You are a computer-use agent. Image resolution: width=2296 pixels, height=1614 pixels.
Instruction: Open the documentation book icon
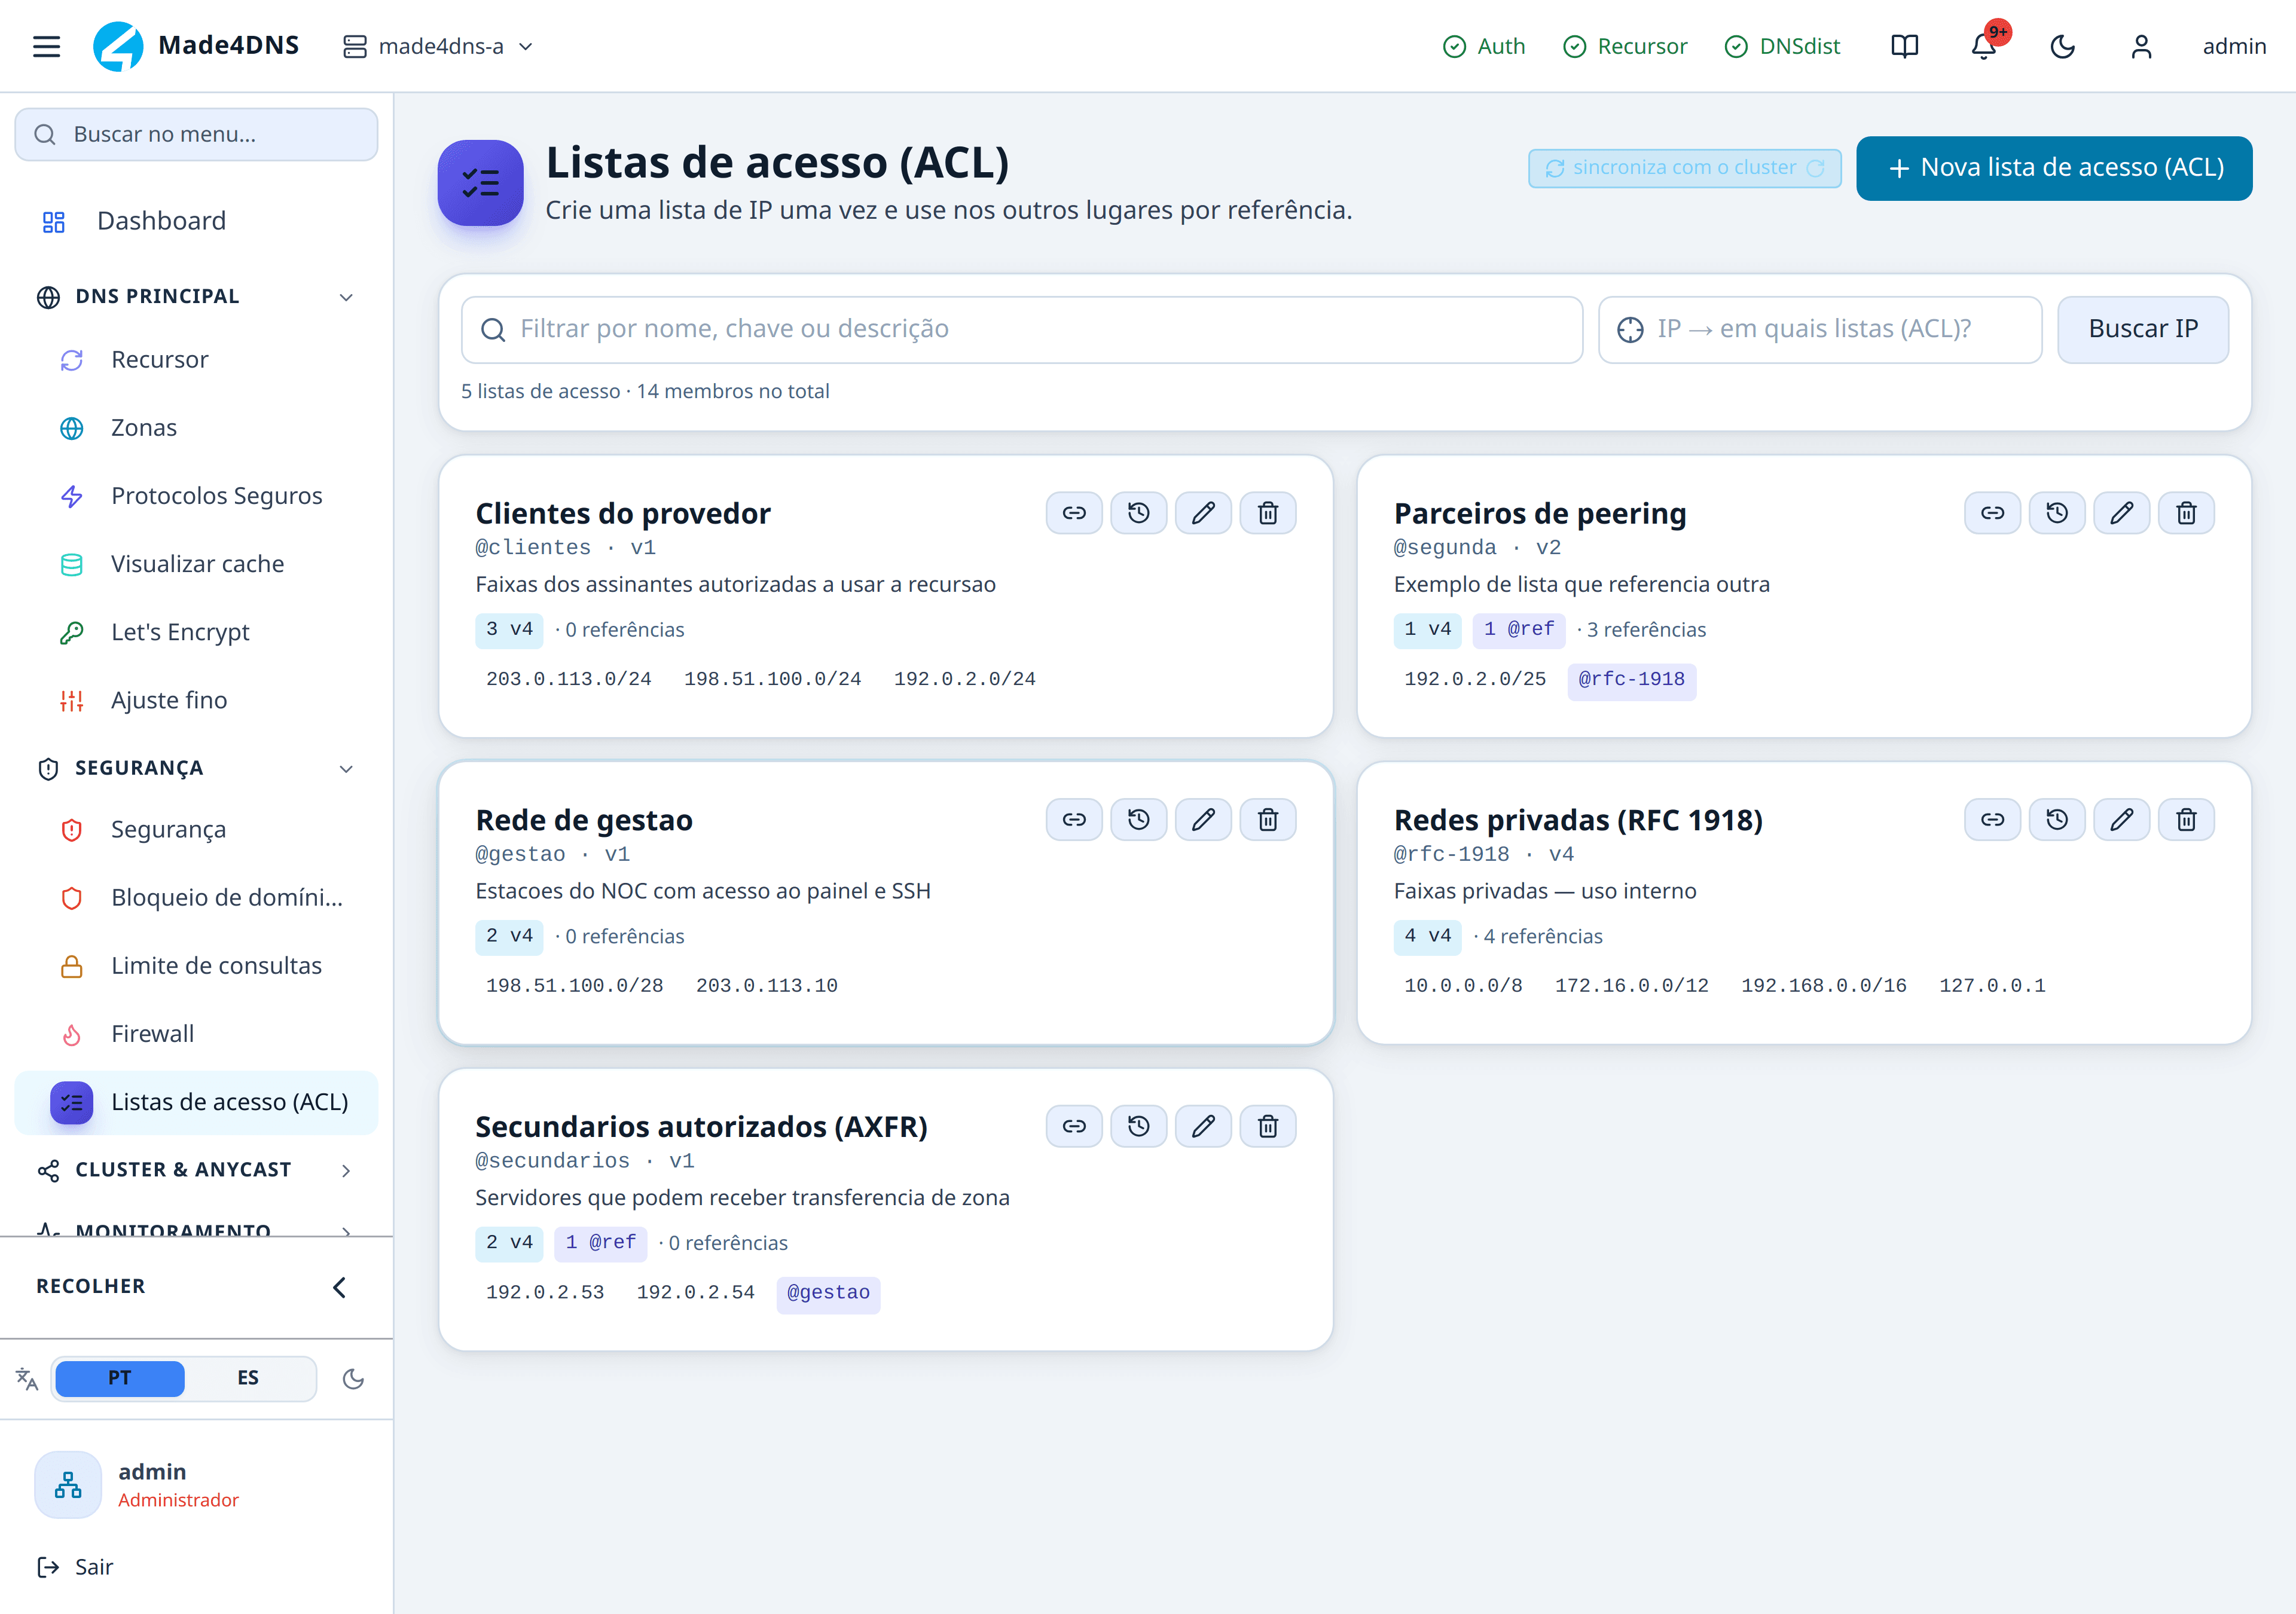pyautogui.click(x=1904, y=46)
